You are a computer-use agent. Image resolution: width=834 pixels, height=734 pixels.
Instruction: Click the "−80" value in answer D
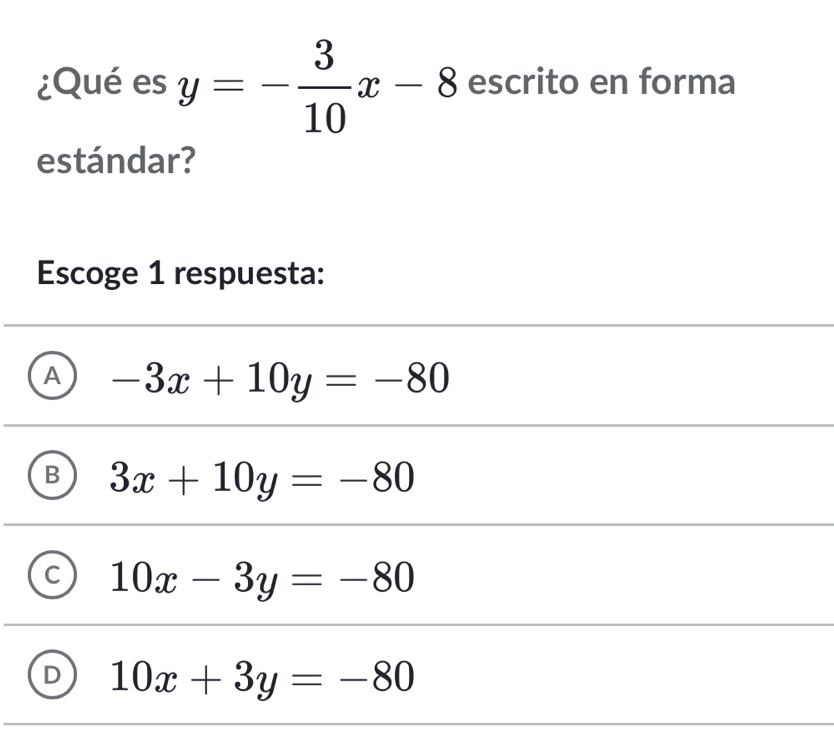pyautogui.click(x=375, y=677)
